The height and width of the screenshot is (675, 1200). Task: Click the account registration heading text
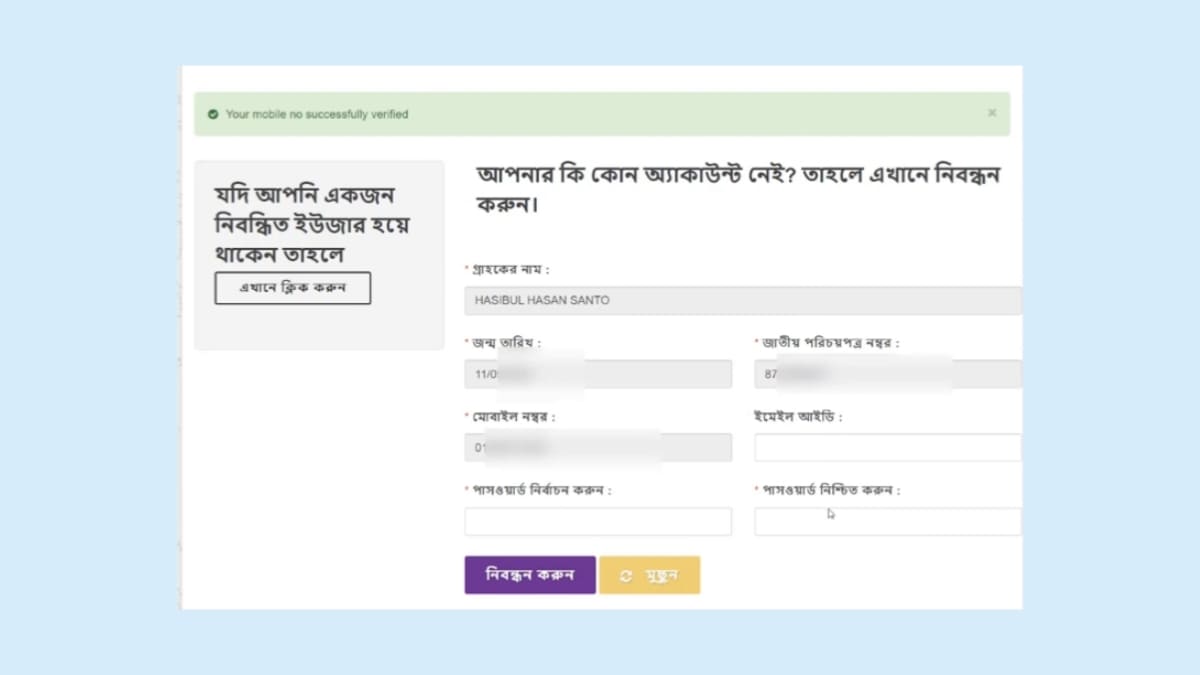(738, 186)
